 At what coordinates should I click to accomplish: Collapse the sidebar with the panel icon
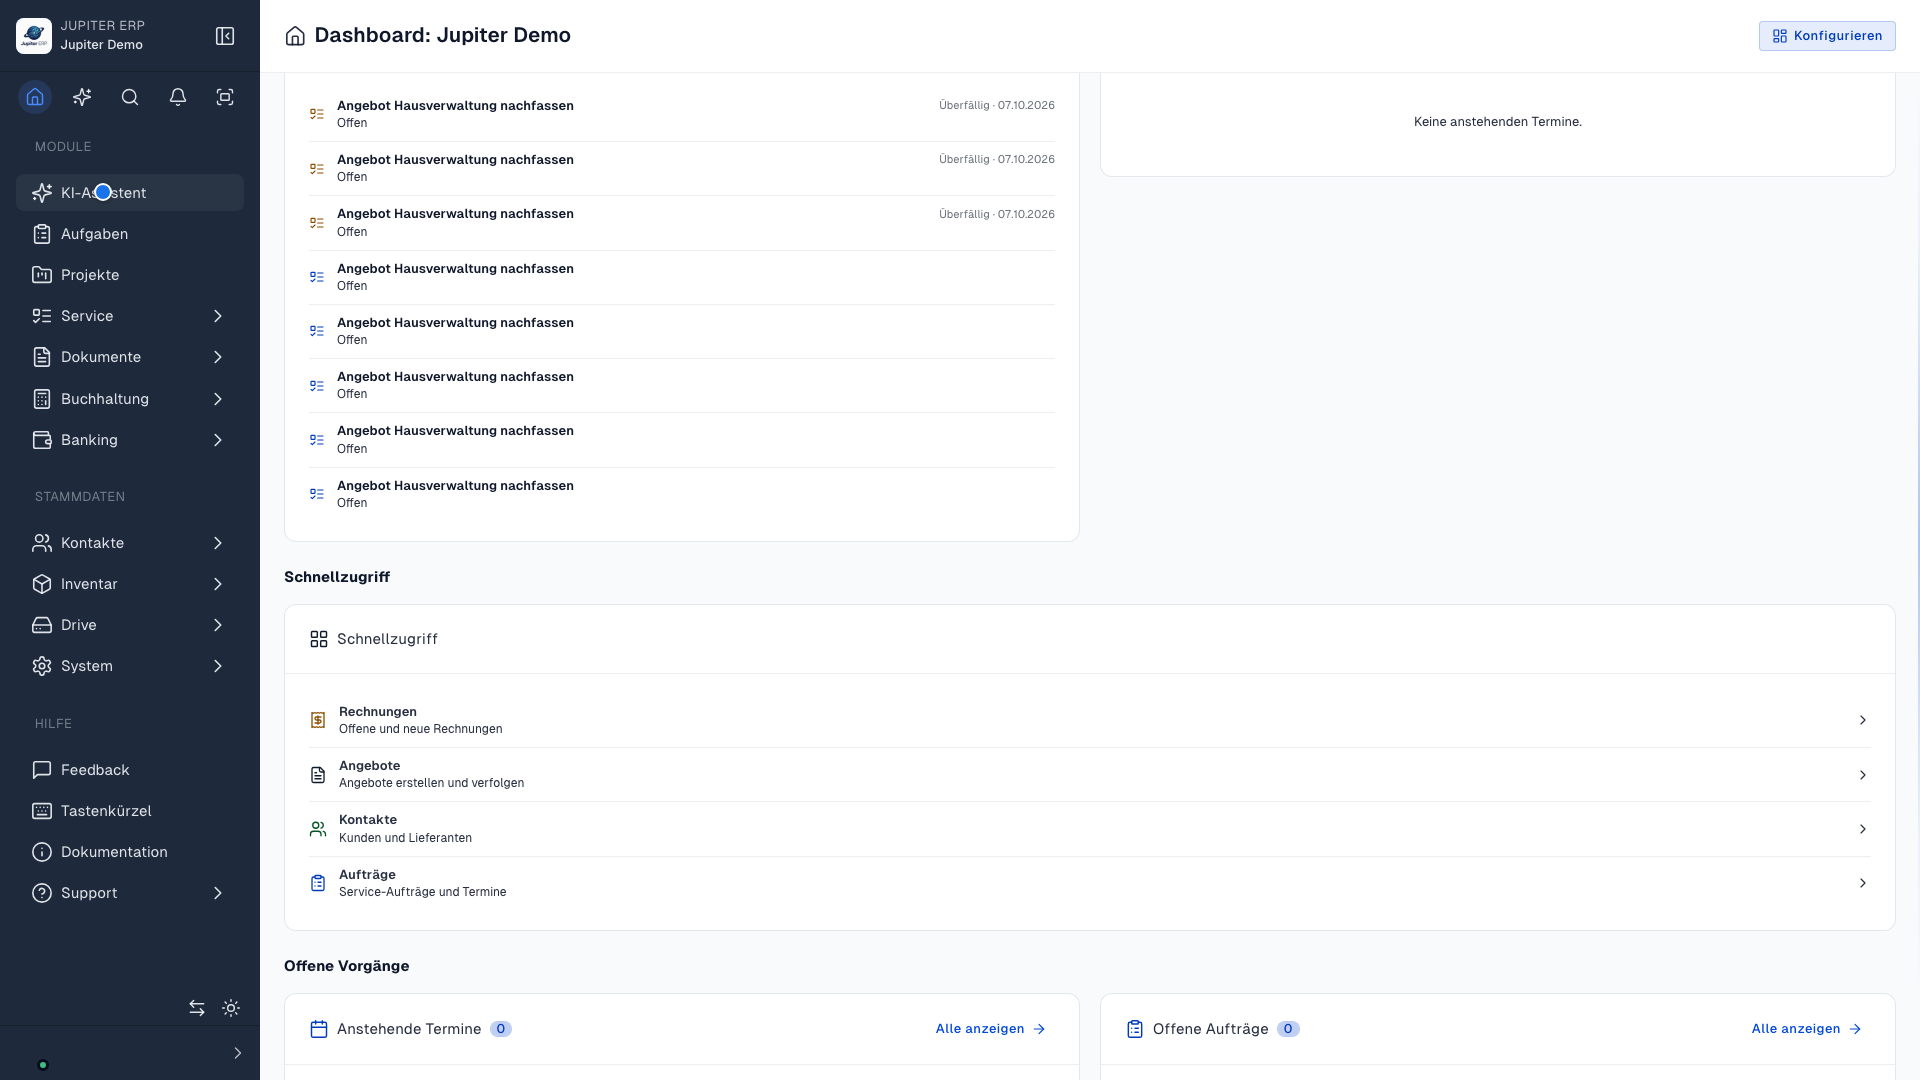coord(225,36)
